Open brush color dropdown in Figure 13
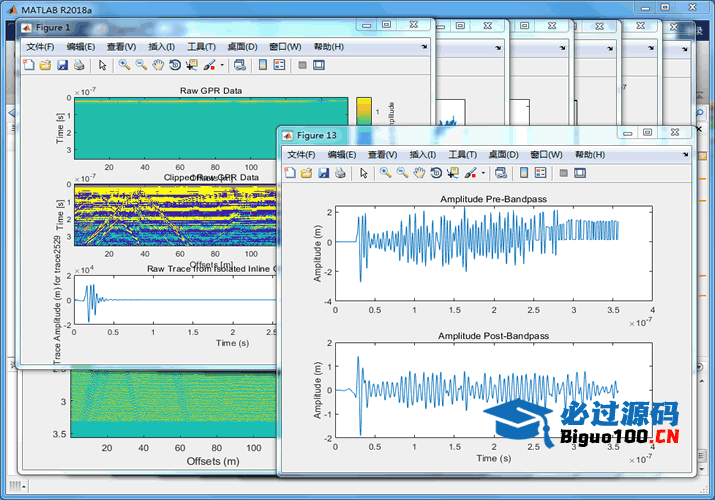Screen dimensions: 715x500 pyautogui.click(x=483, y=173)
